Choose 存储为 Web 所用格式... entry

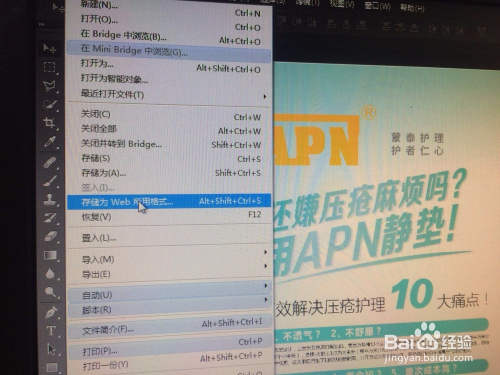click(x=169, y=202)
